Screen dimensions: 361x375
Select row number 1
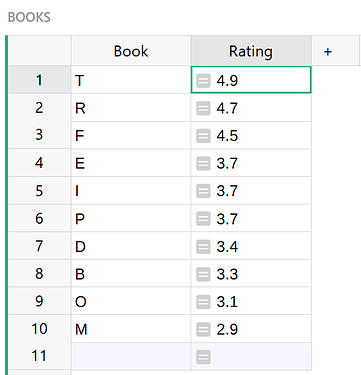(39, 80)
